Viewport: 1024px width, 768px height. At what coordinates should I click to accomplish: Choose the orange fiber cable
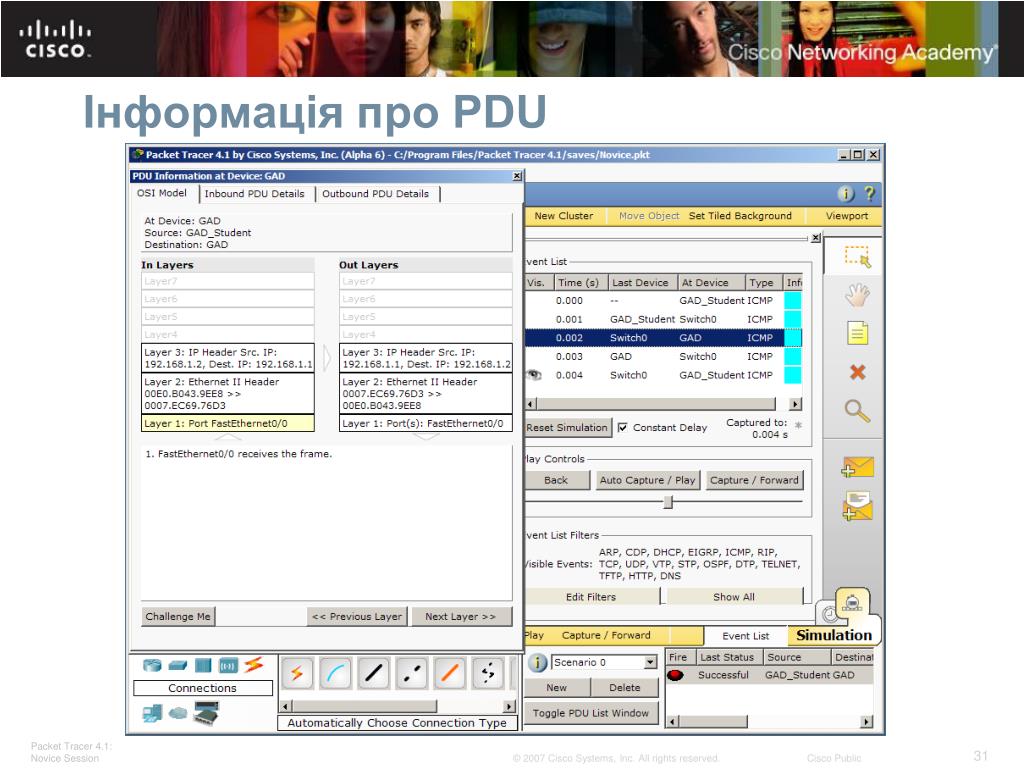coord(450,673)
